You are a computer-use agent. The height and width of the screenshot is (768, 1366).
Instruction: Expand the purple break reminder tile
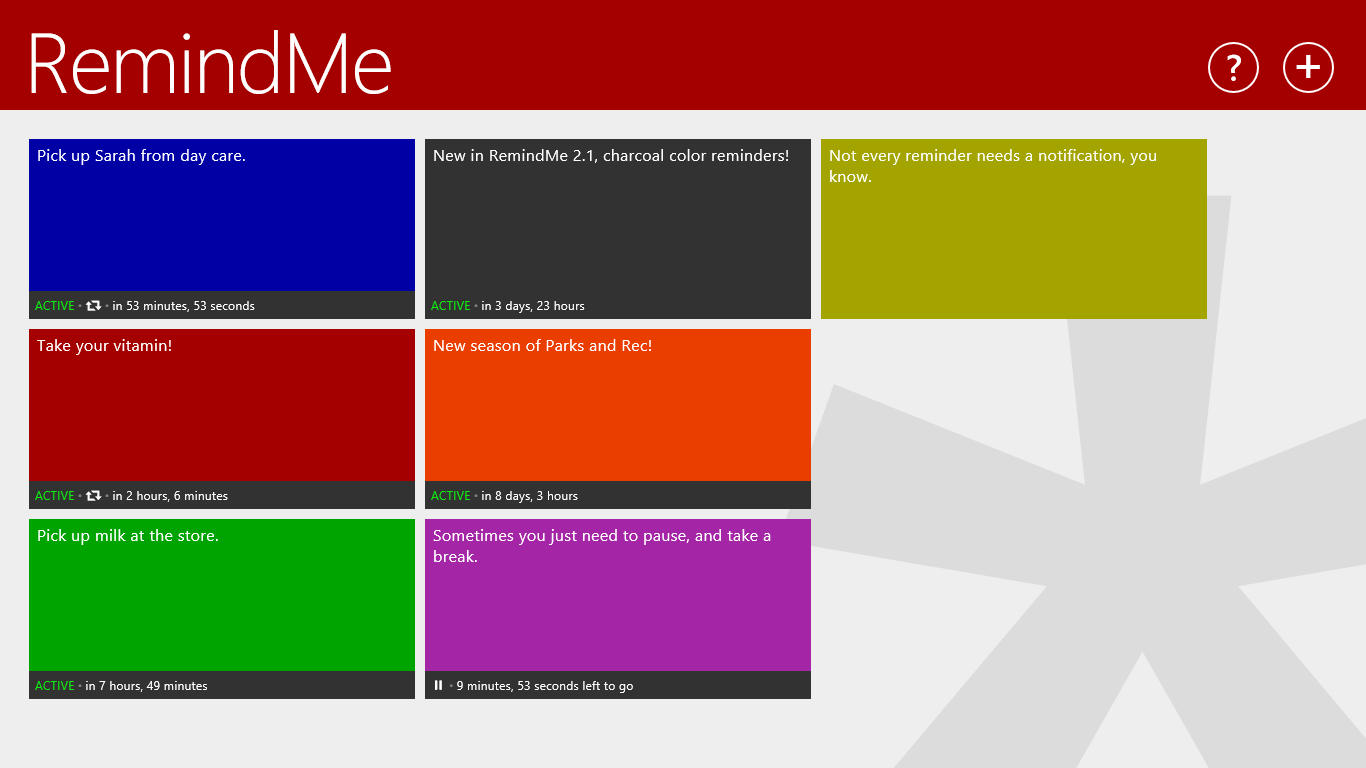(617, 595)
